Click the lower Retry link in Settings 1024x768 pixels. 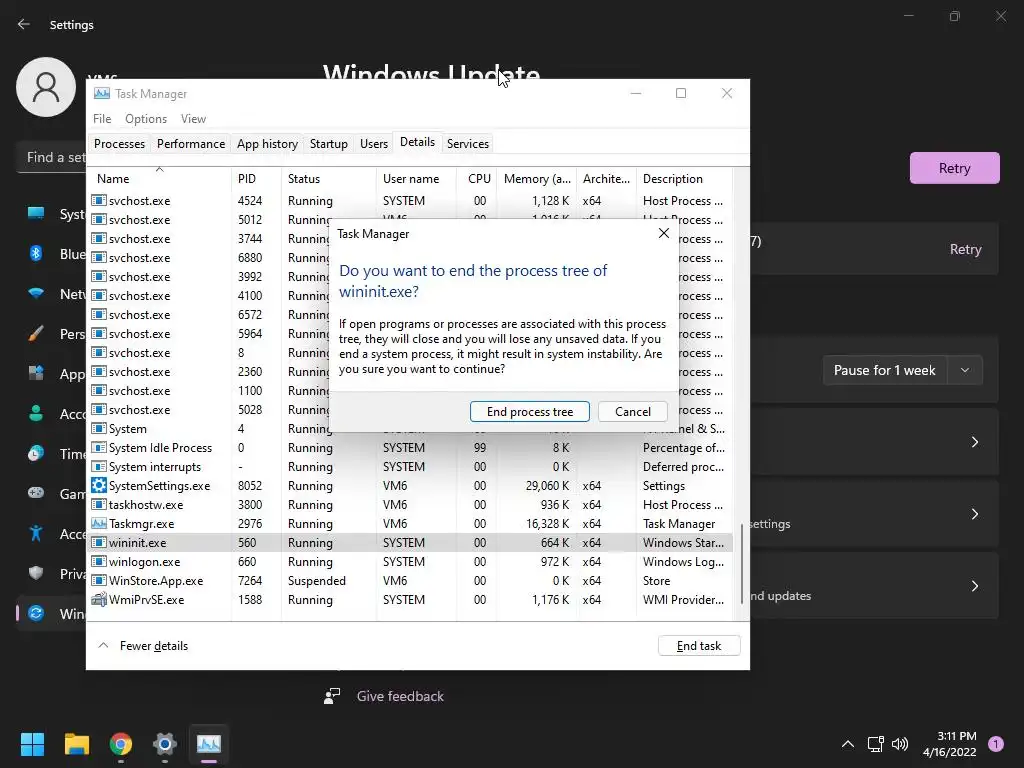click(x=965, y=249)
